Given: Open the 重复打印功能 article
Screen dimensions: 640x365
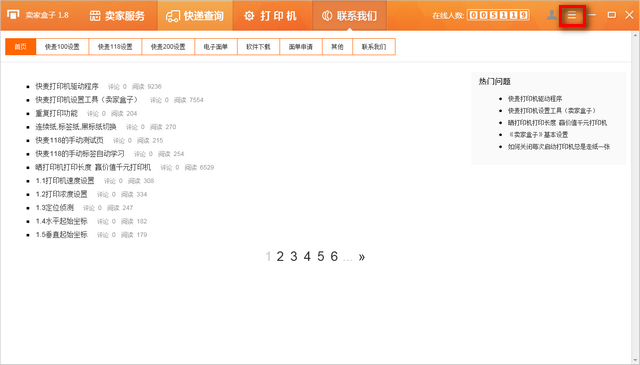Looking at the screenshot, I should tap(56, 113).
